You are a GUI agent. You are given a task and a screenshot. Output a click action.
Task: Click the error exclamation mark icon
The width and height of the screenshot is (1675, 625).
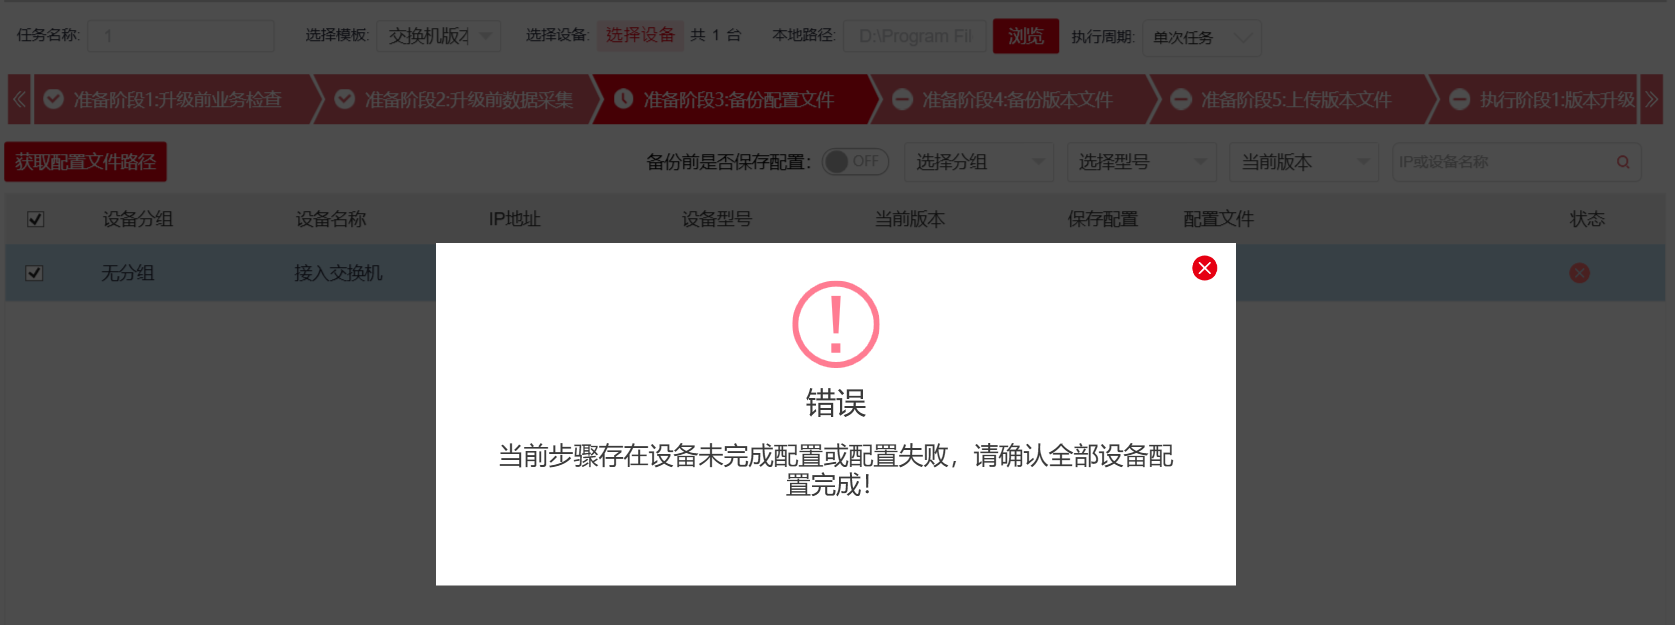836,324
